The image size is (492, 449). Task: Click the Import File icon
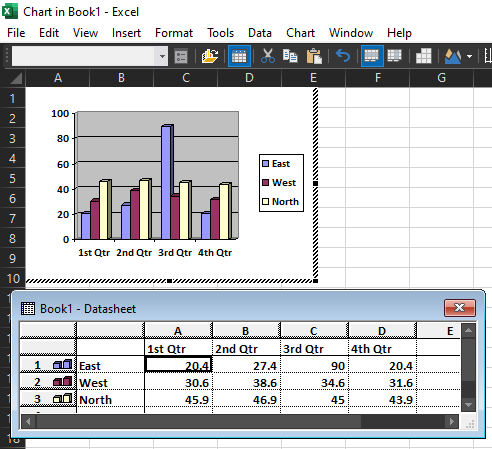(x=210, y=56)
